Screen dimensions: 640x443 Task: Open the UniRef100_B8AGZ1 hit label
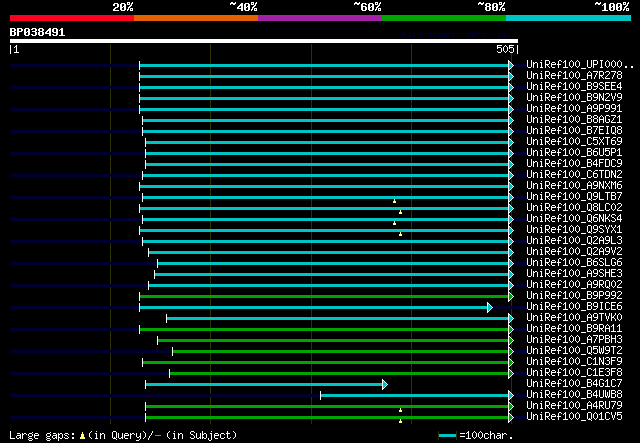[x=574, y=120]
